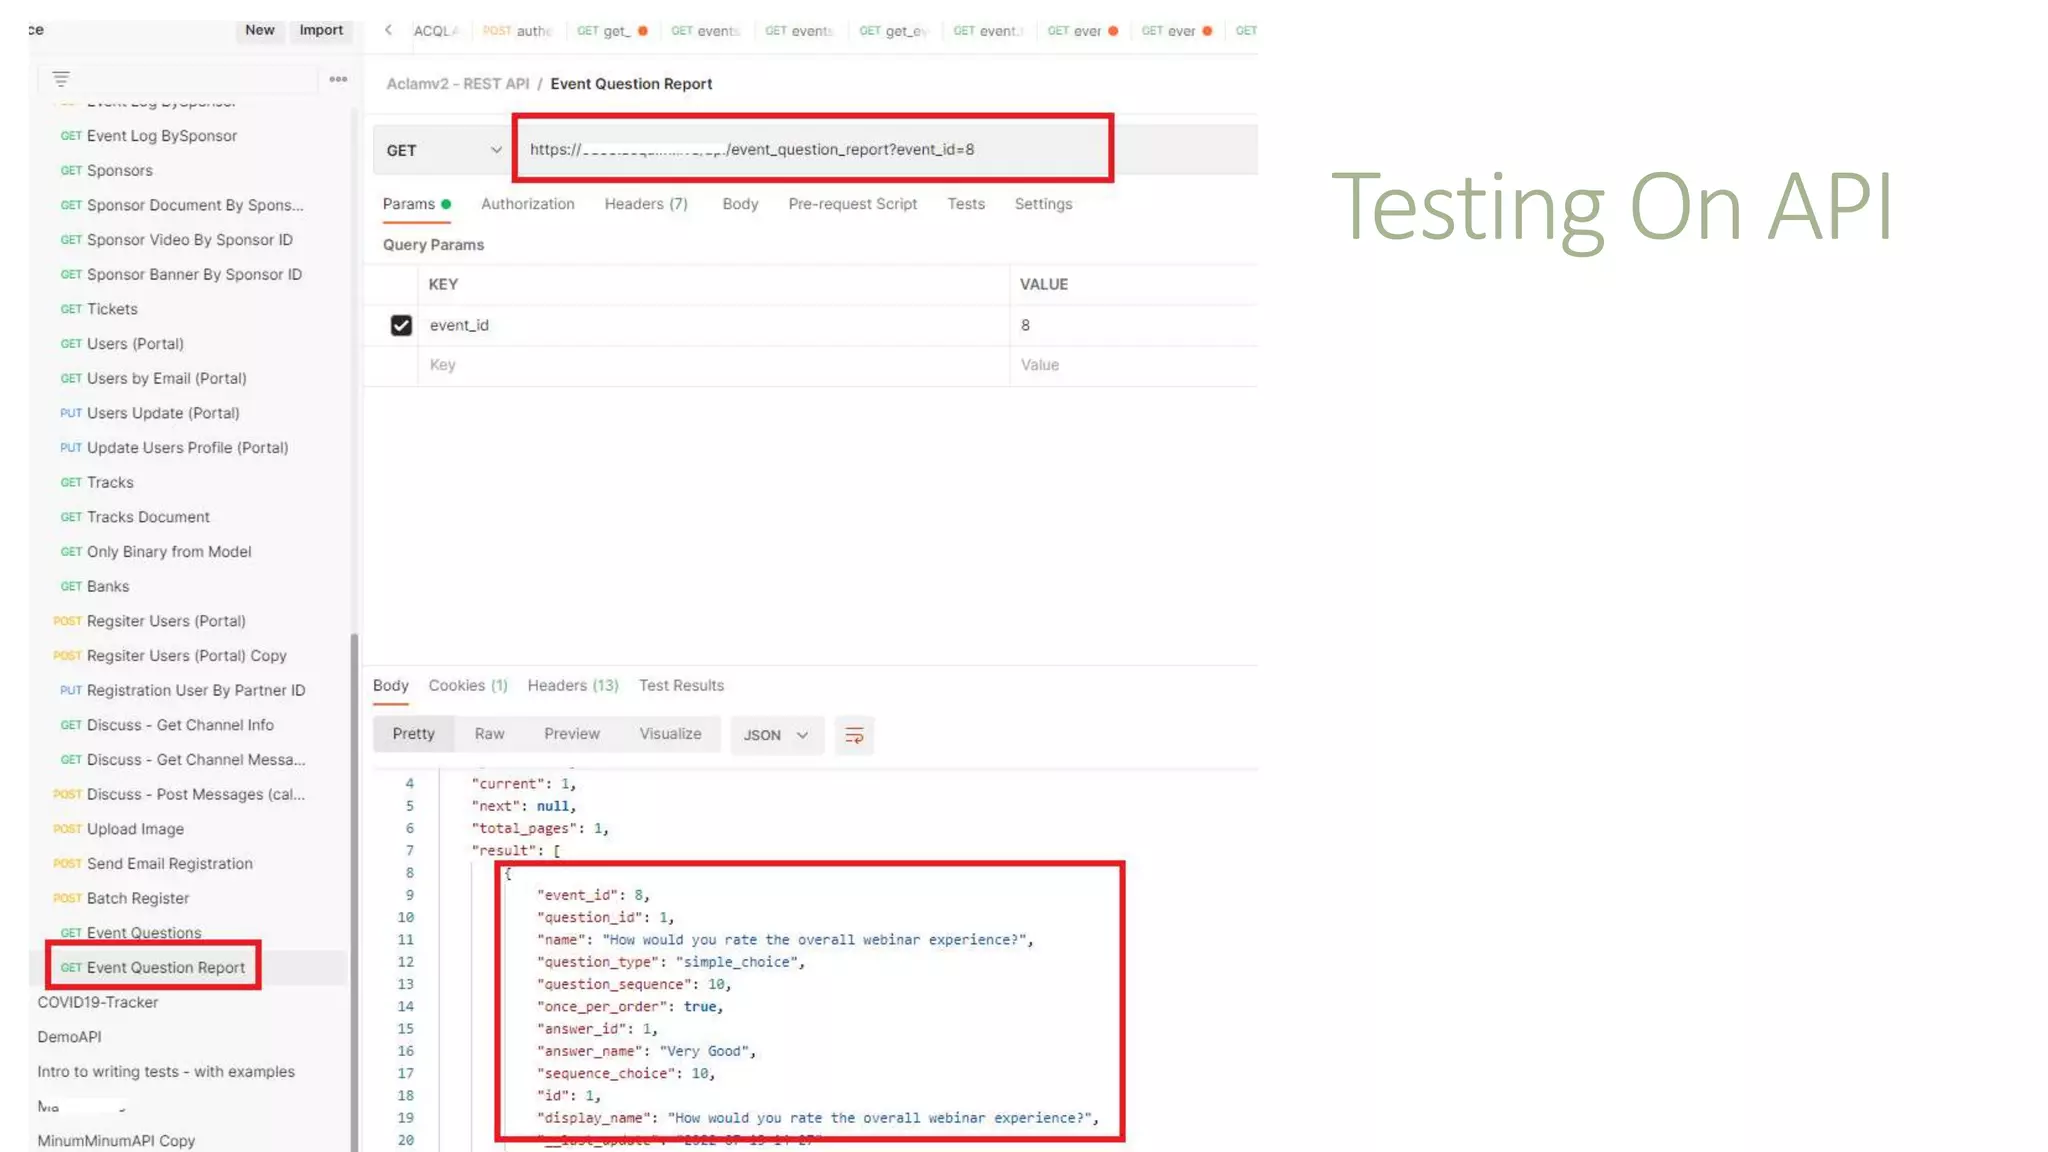
Task: Open the Headers (7) request tab
Action: pyautogui.click(x=645, y=204)
